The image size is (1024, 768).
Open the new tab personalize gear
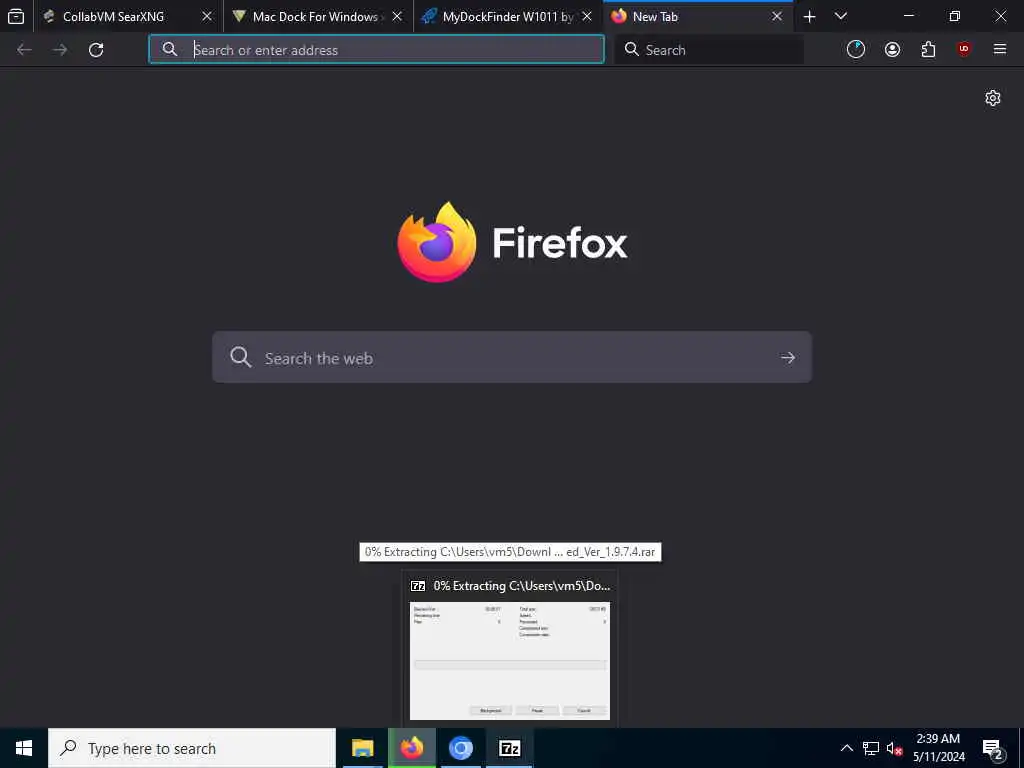[x=993, y=98]
